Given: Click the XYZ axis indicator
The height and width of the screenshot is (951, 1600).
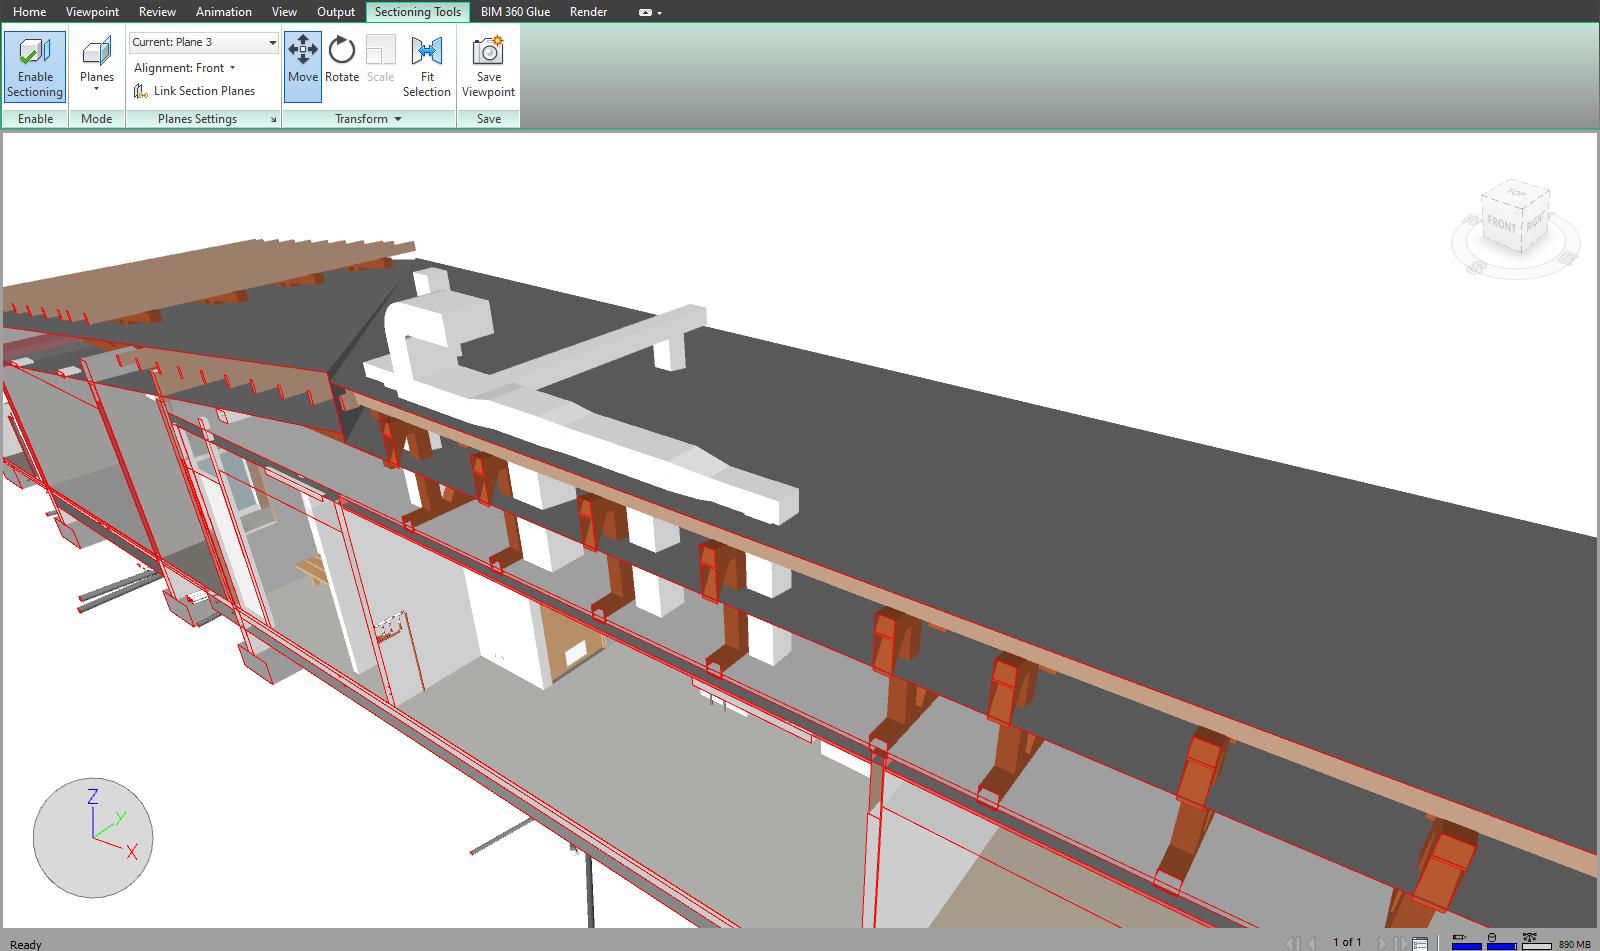Looking at the screenshot, I should click(x=93, y=837).
